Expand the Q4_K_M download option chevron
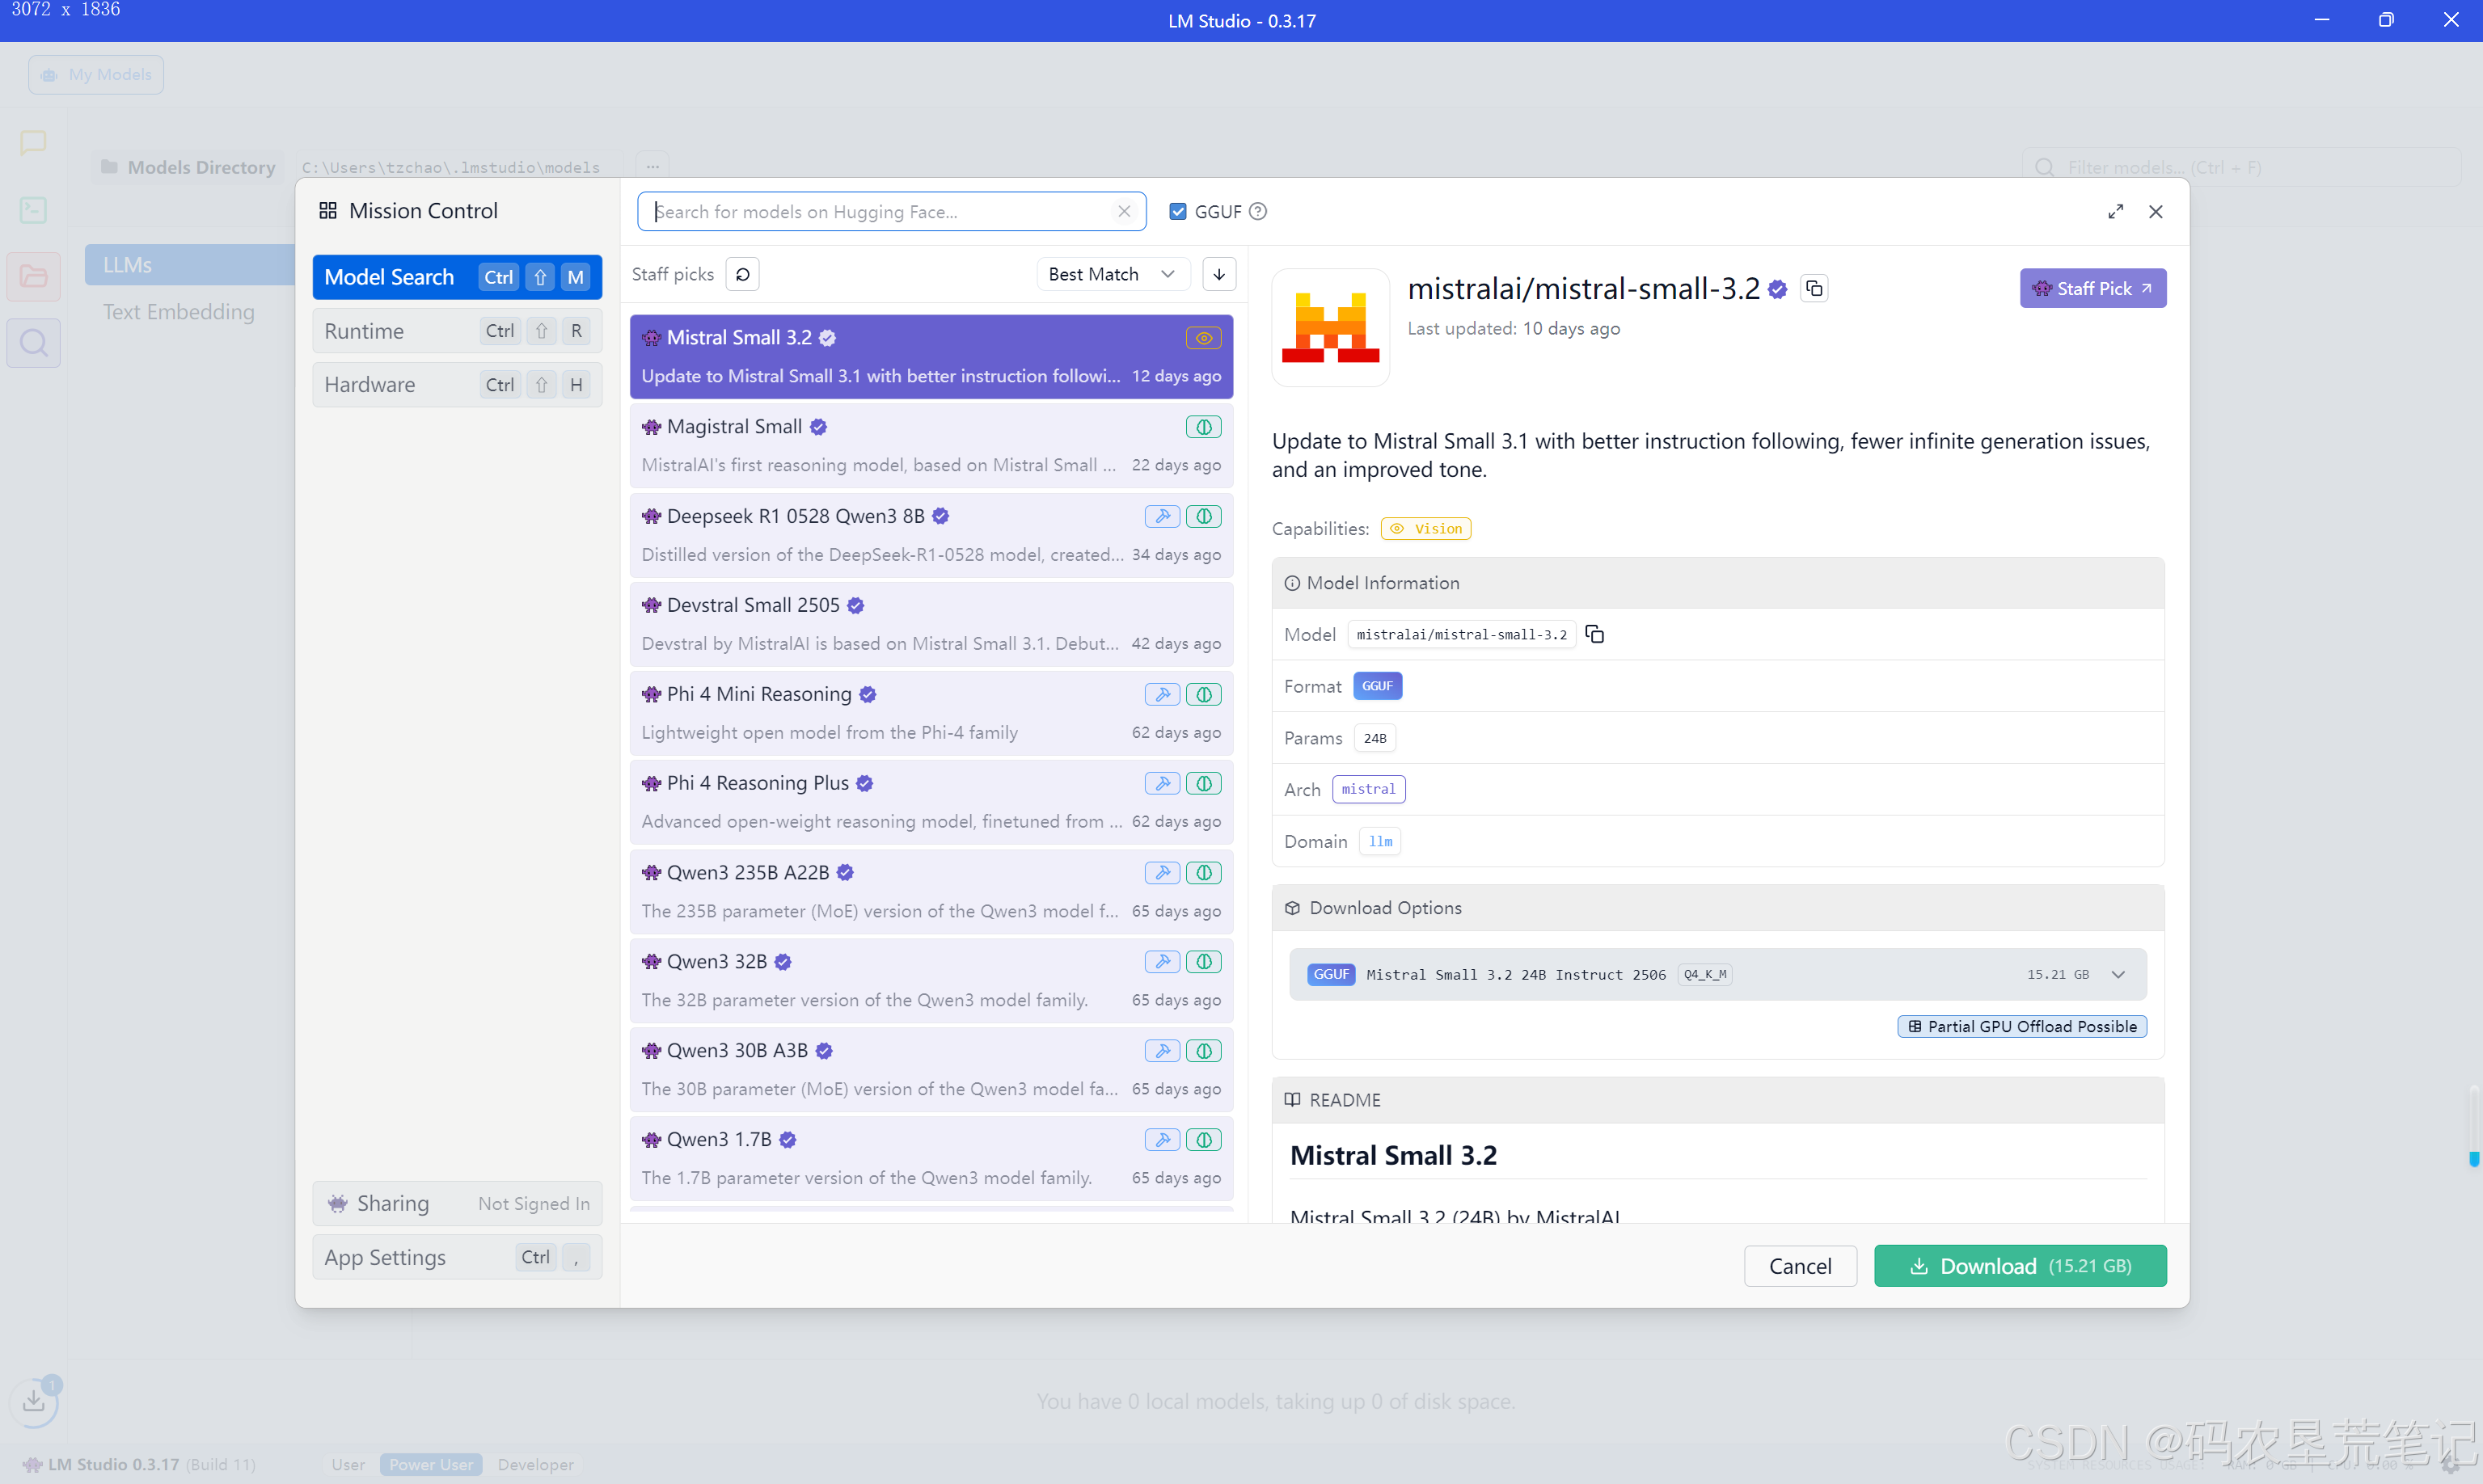2483x1484 pixels. coord(2118,974)
